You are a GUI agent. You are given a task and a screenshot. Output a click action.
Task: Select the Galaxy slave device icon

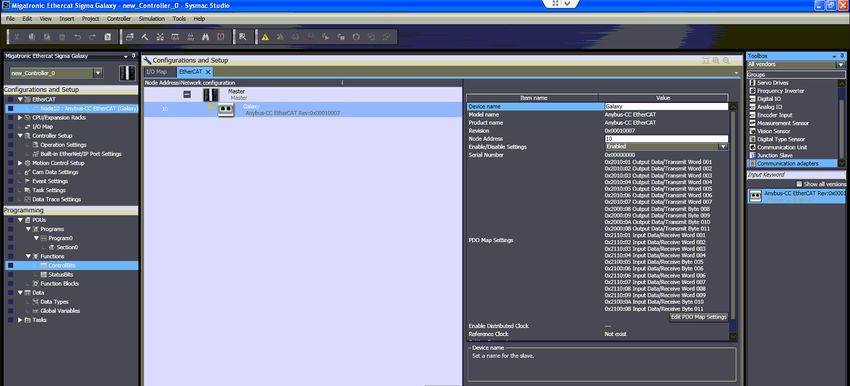[x=226, y=110]
